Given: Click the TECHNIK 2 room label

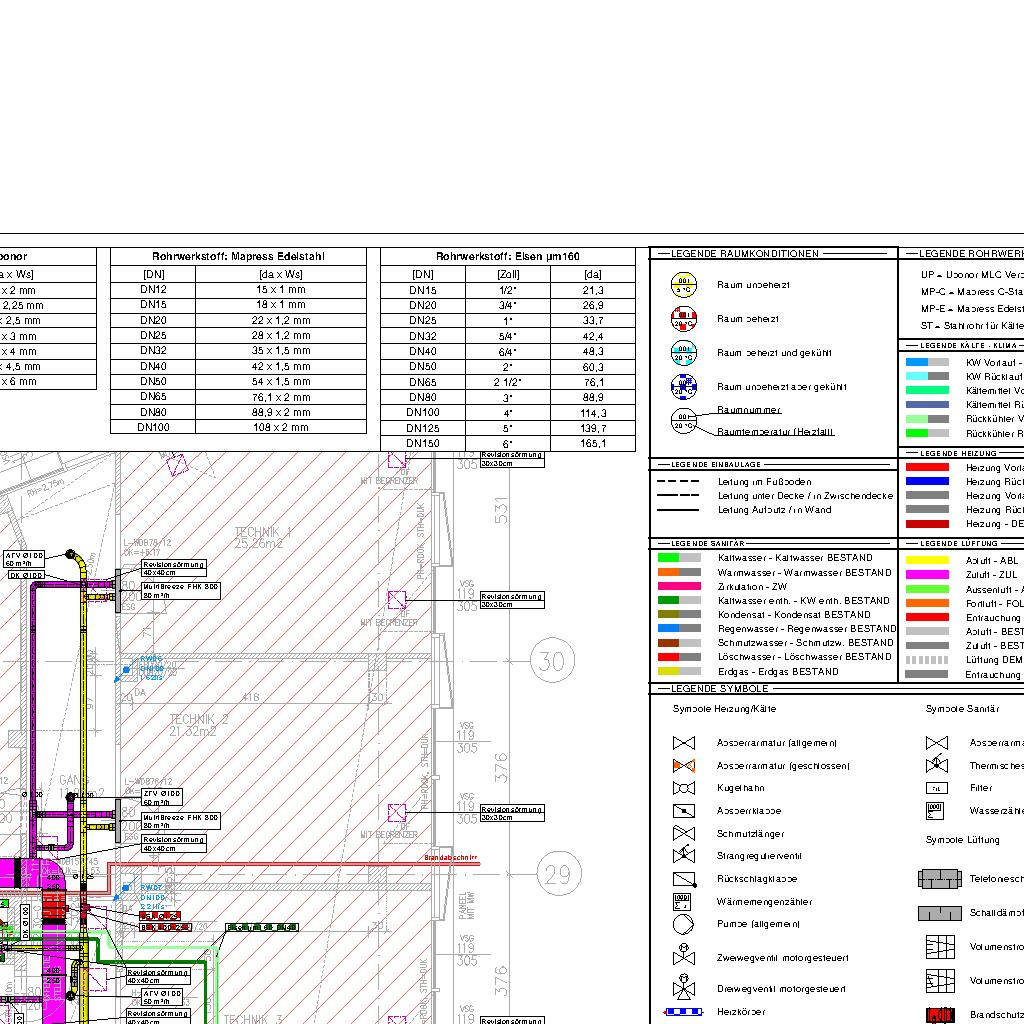Looking at the screenshot, I should point(200,720).
